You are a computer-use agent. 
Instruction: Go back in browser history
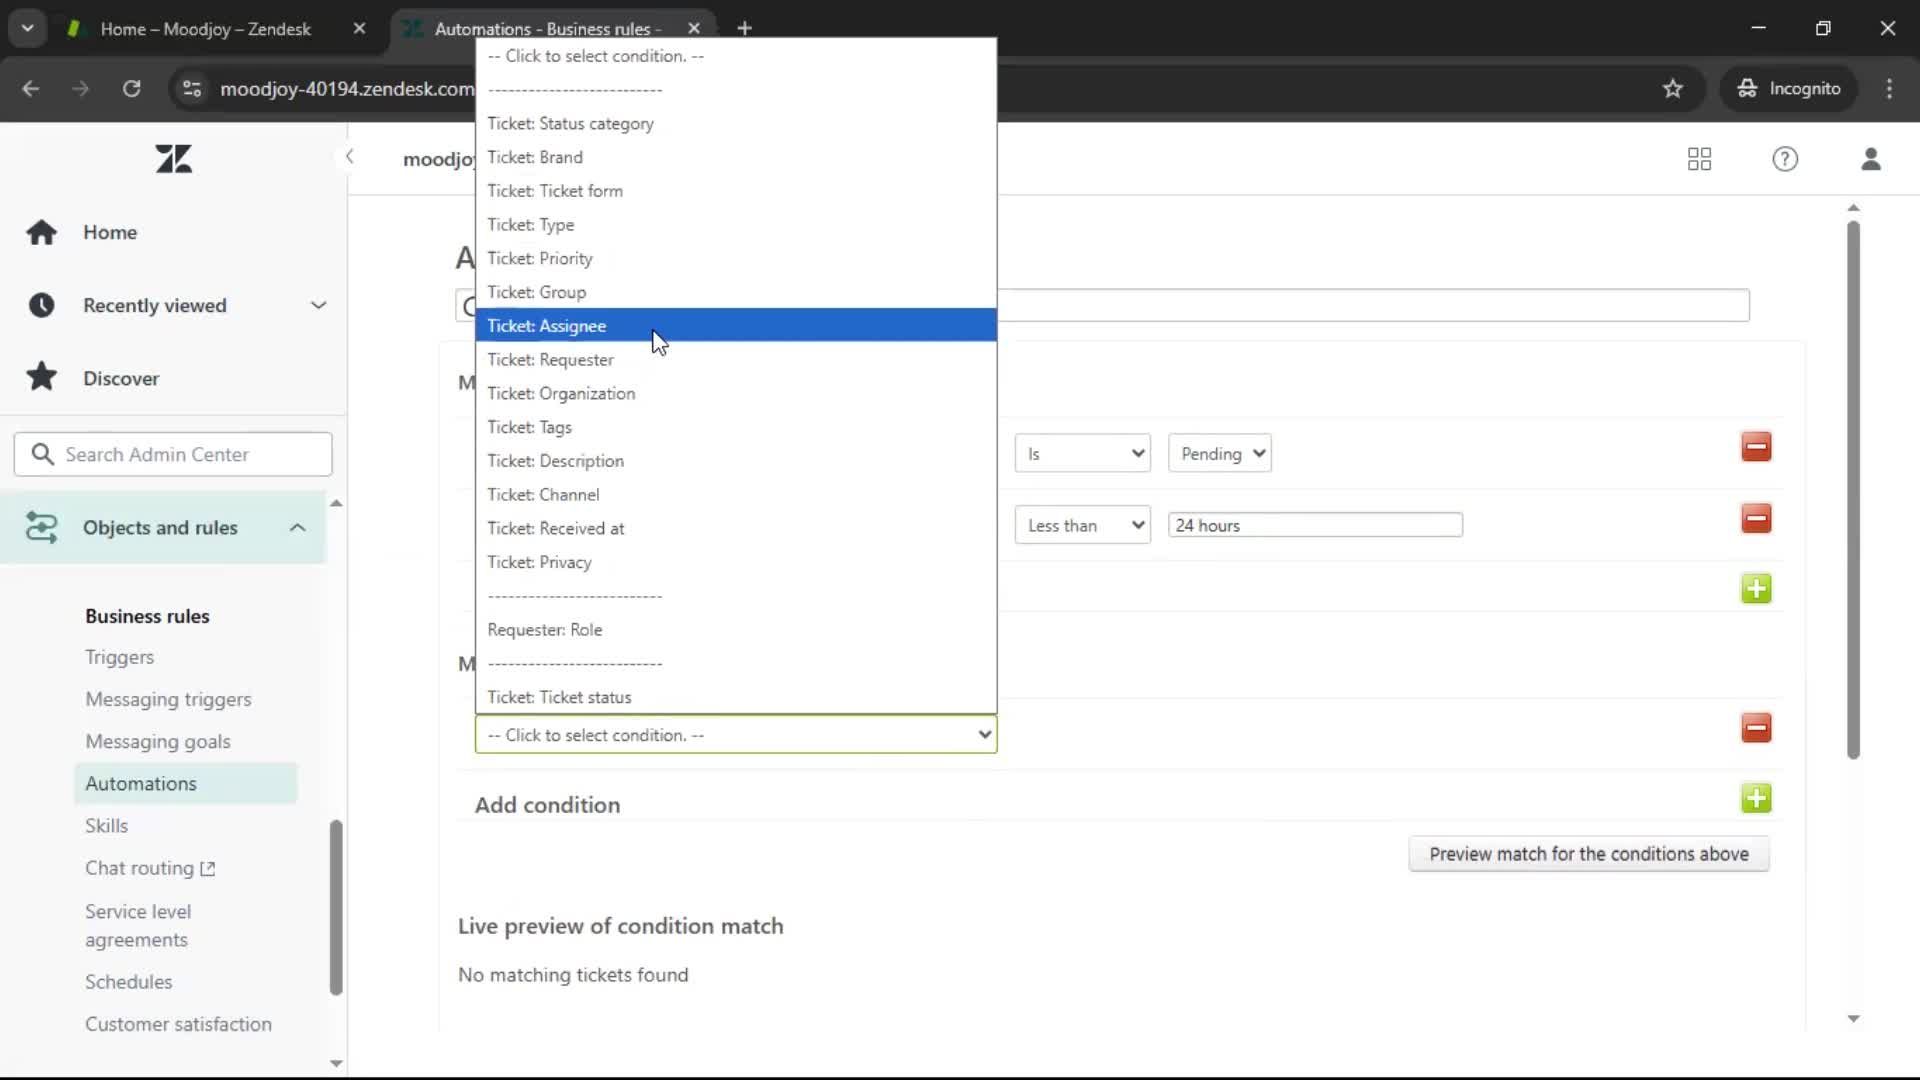point(30,89)
